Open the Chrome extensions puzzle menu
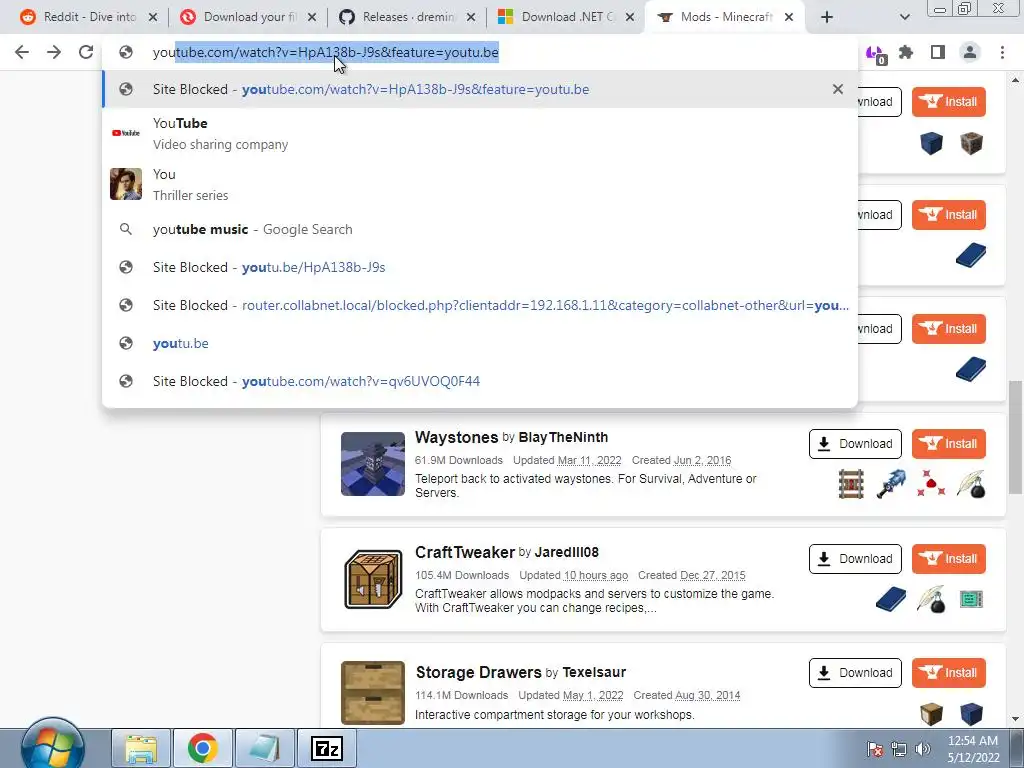The width and height of the screenshot is (1024, 768). pyautogui.click(x=906, y=52)
